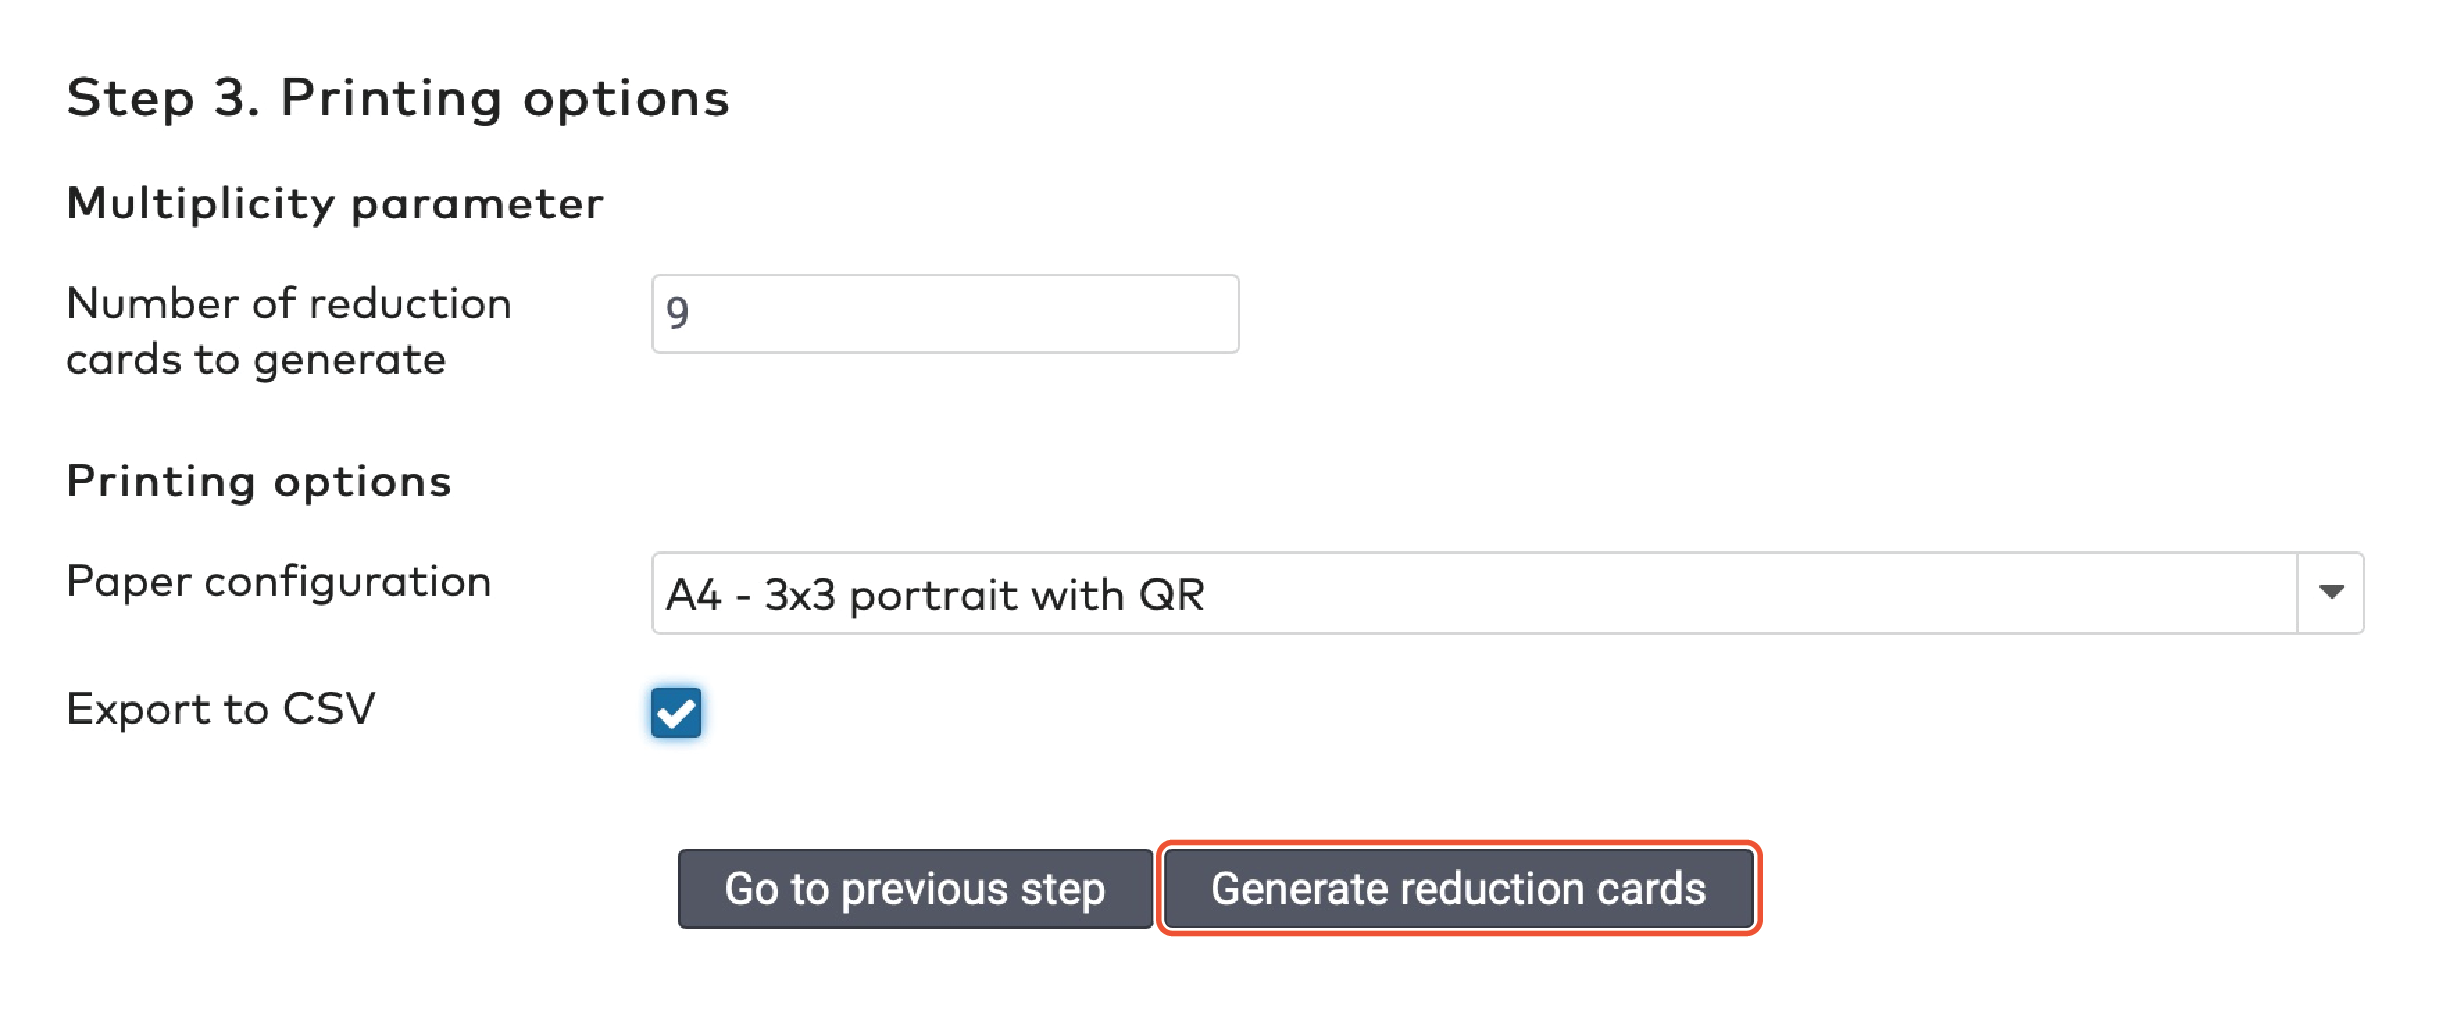The image size is (2439, 1015).
Task: Click the blue checkmark icon next to Export
Action: [676, 713]
